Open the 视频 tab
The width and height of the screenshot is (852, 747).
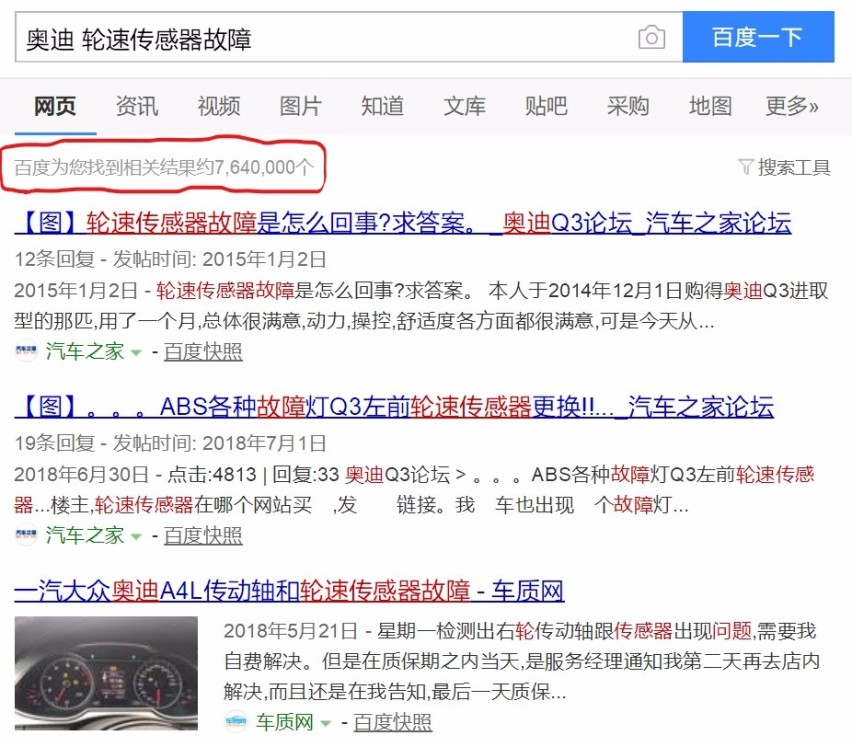[219, 106]
